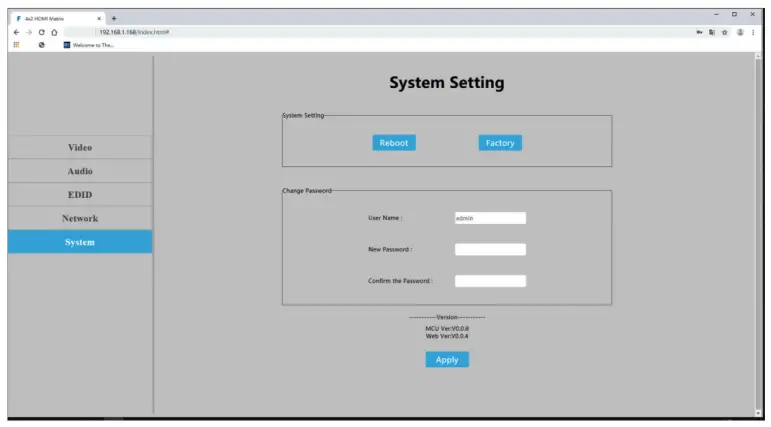Open the saved password key icon

[699, 32]
